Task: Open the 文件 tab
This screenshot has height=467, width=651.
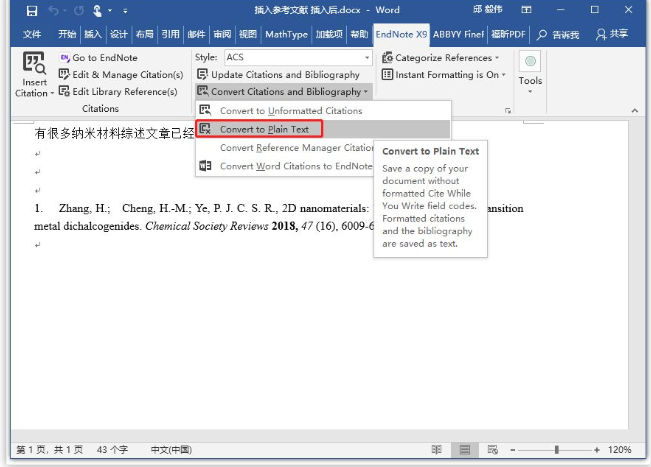Action: 32,34
